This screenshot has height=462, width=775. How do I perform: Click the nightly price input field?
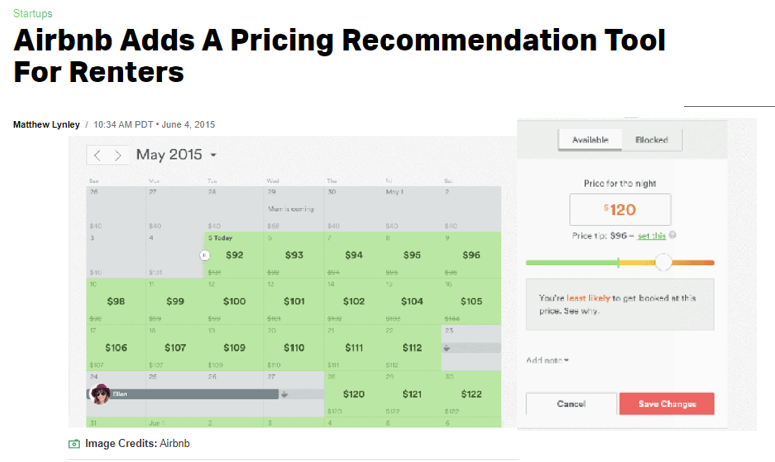coord(620,210)
